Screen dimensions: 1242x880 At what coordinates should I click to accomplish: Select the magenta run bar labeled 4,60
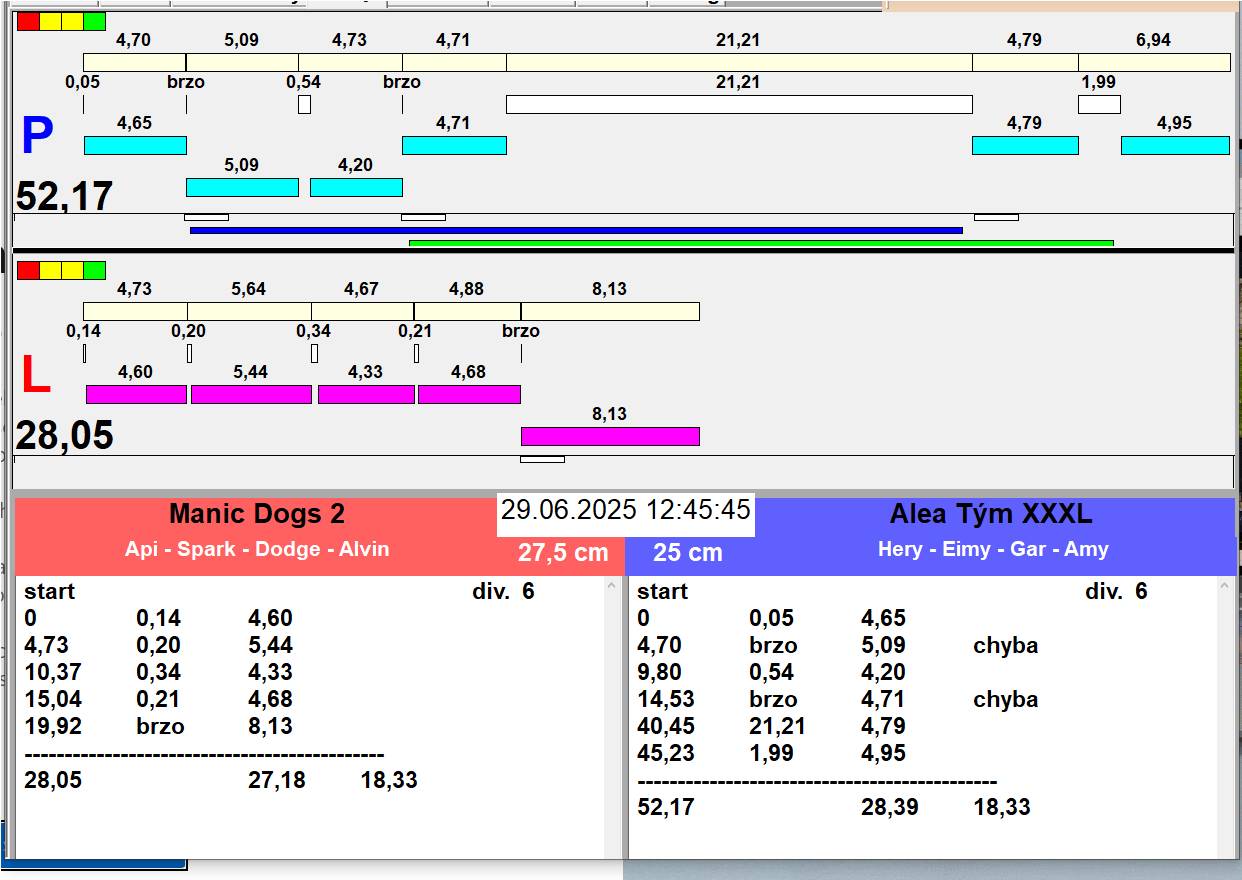click(x=136, y=394)
